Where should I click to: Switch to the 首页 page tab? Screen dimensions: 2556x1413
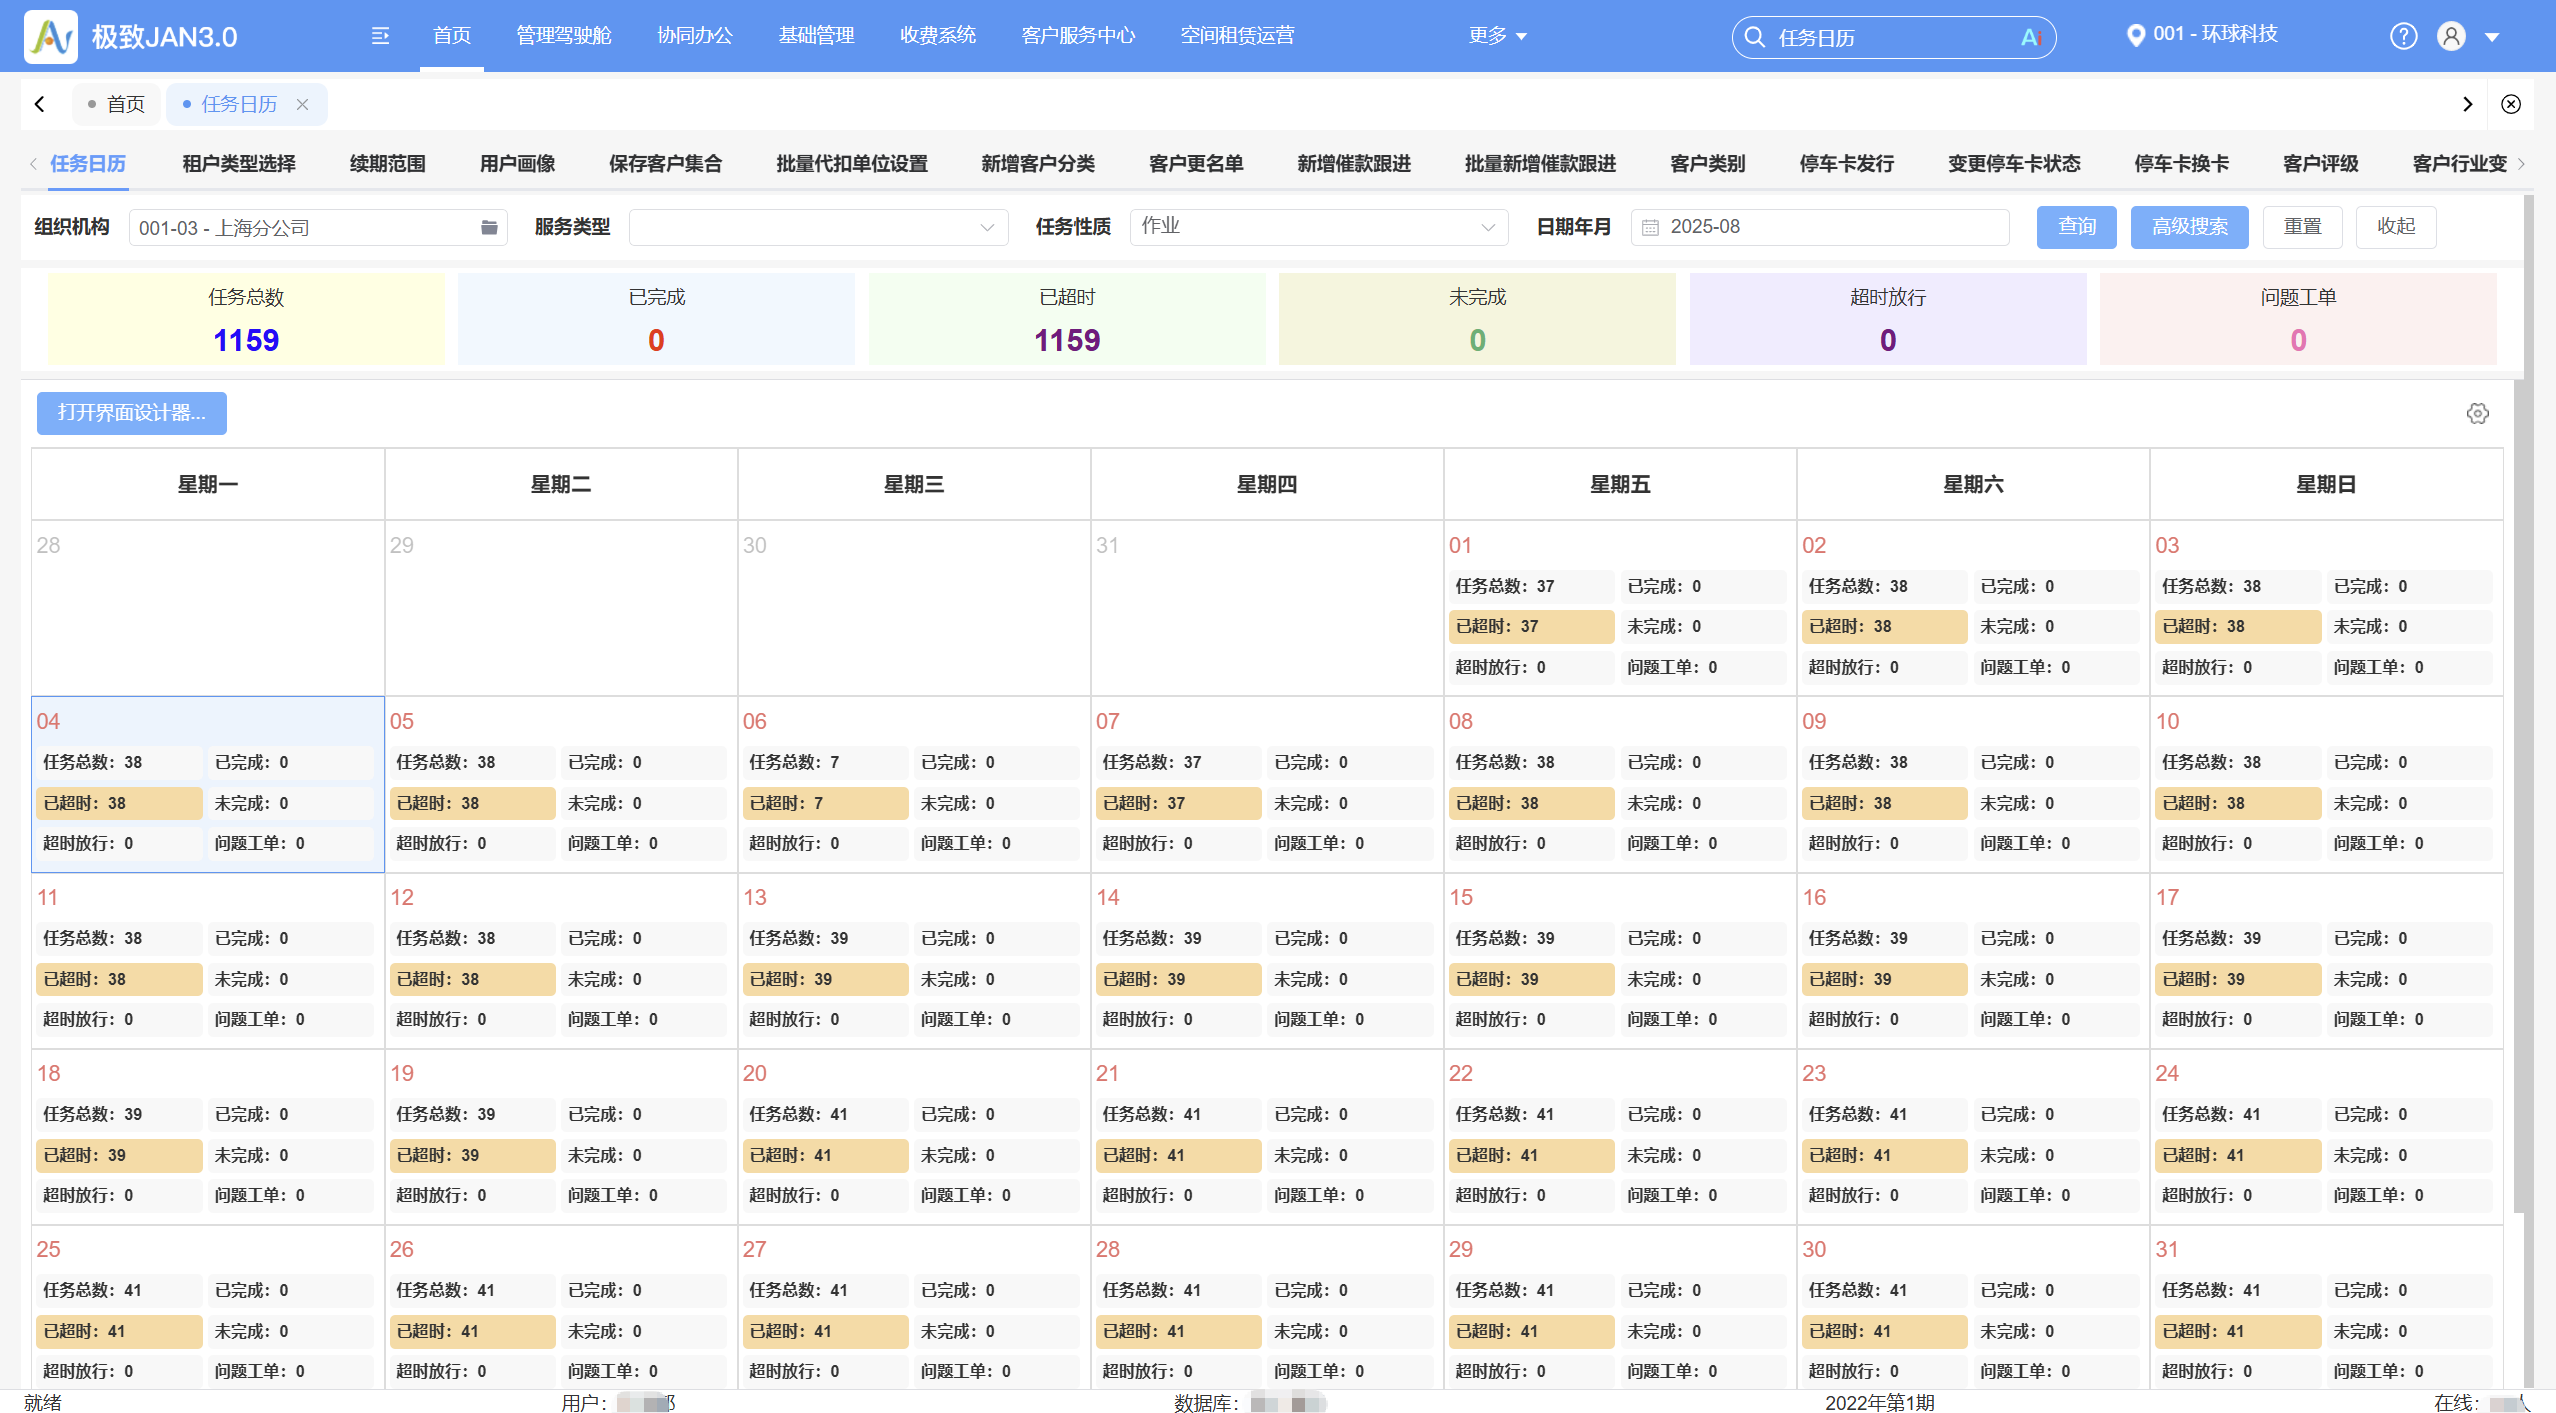point(116,104)
